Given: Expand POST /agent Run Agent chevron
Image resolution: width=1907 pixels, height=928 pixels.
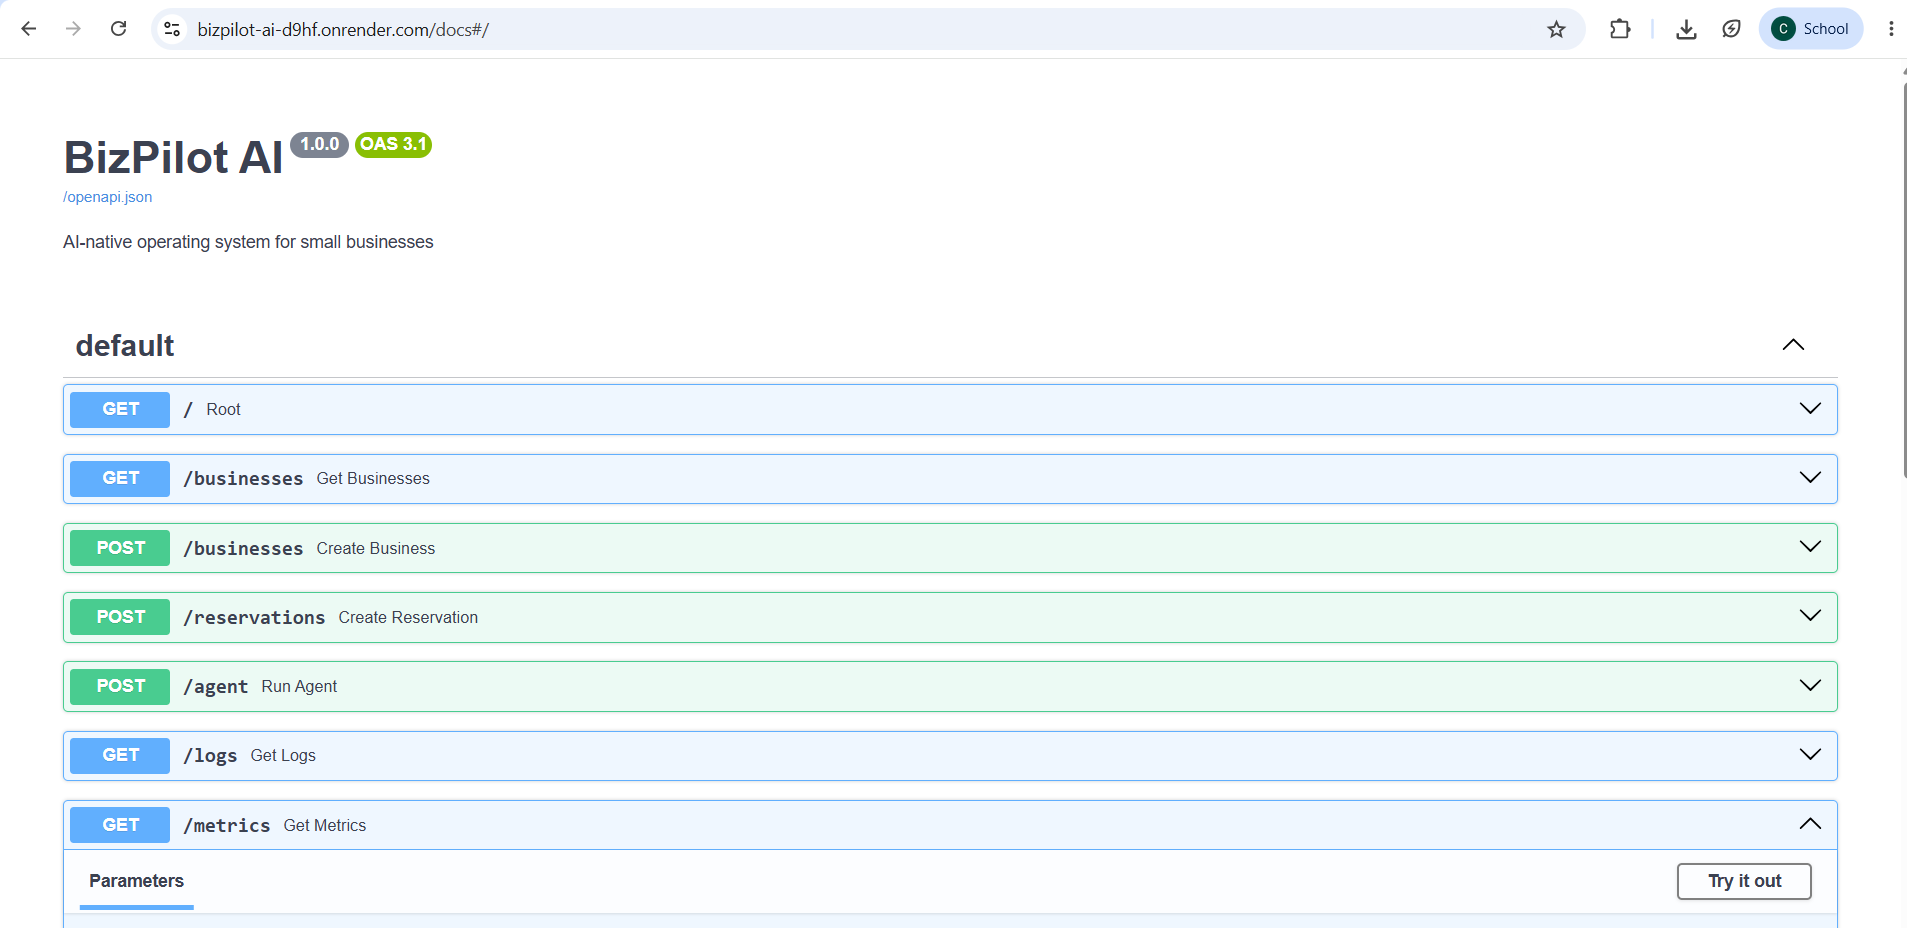Looking at the screenshot, I should [1810, 685].
